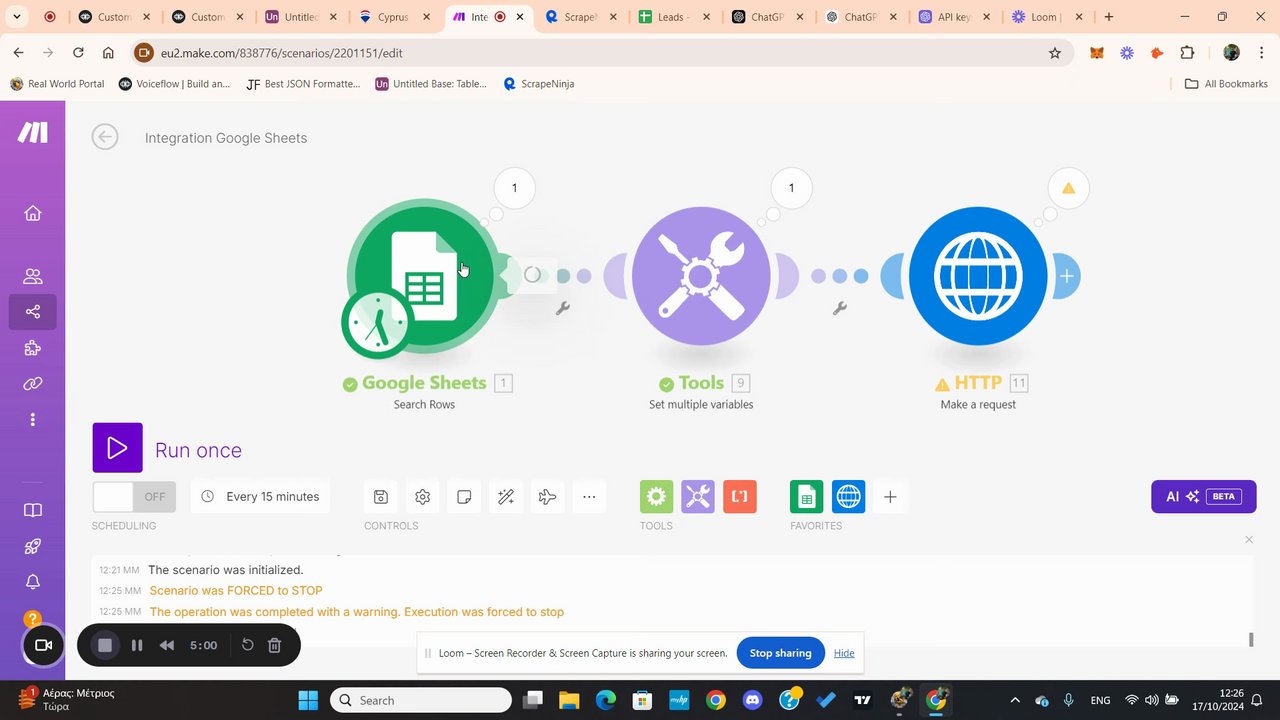Open the AI Beta assistant button

[1203, 497]
